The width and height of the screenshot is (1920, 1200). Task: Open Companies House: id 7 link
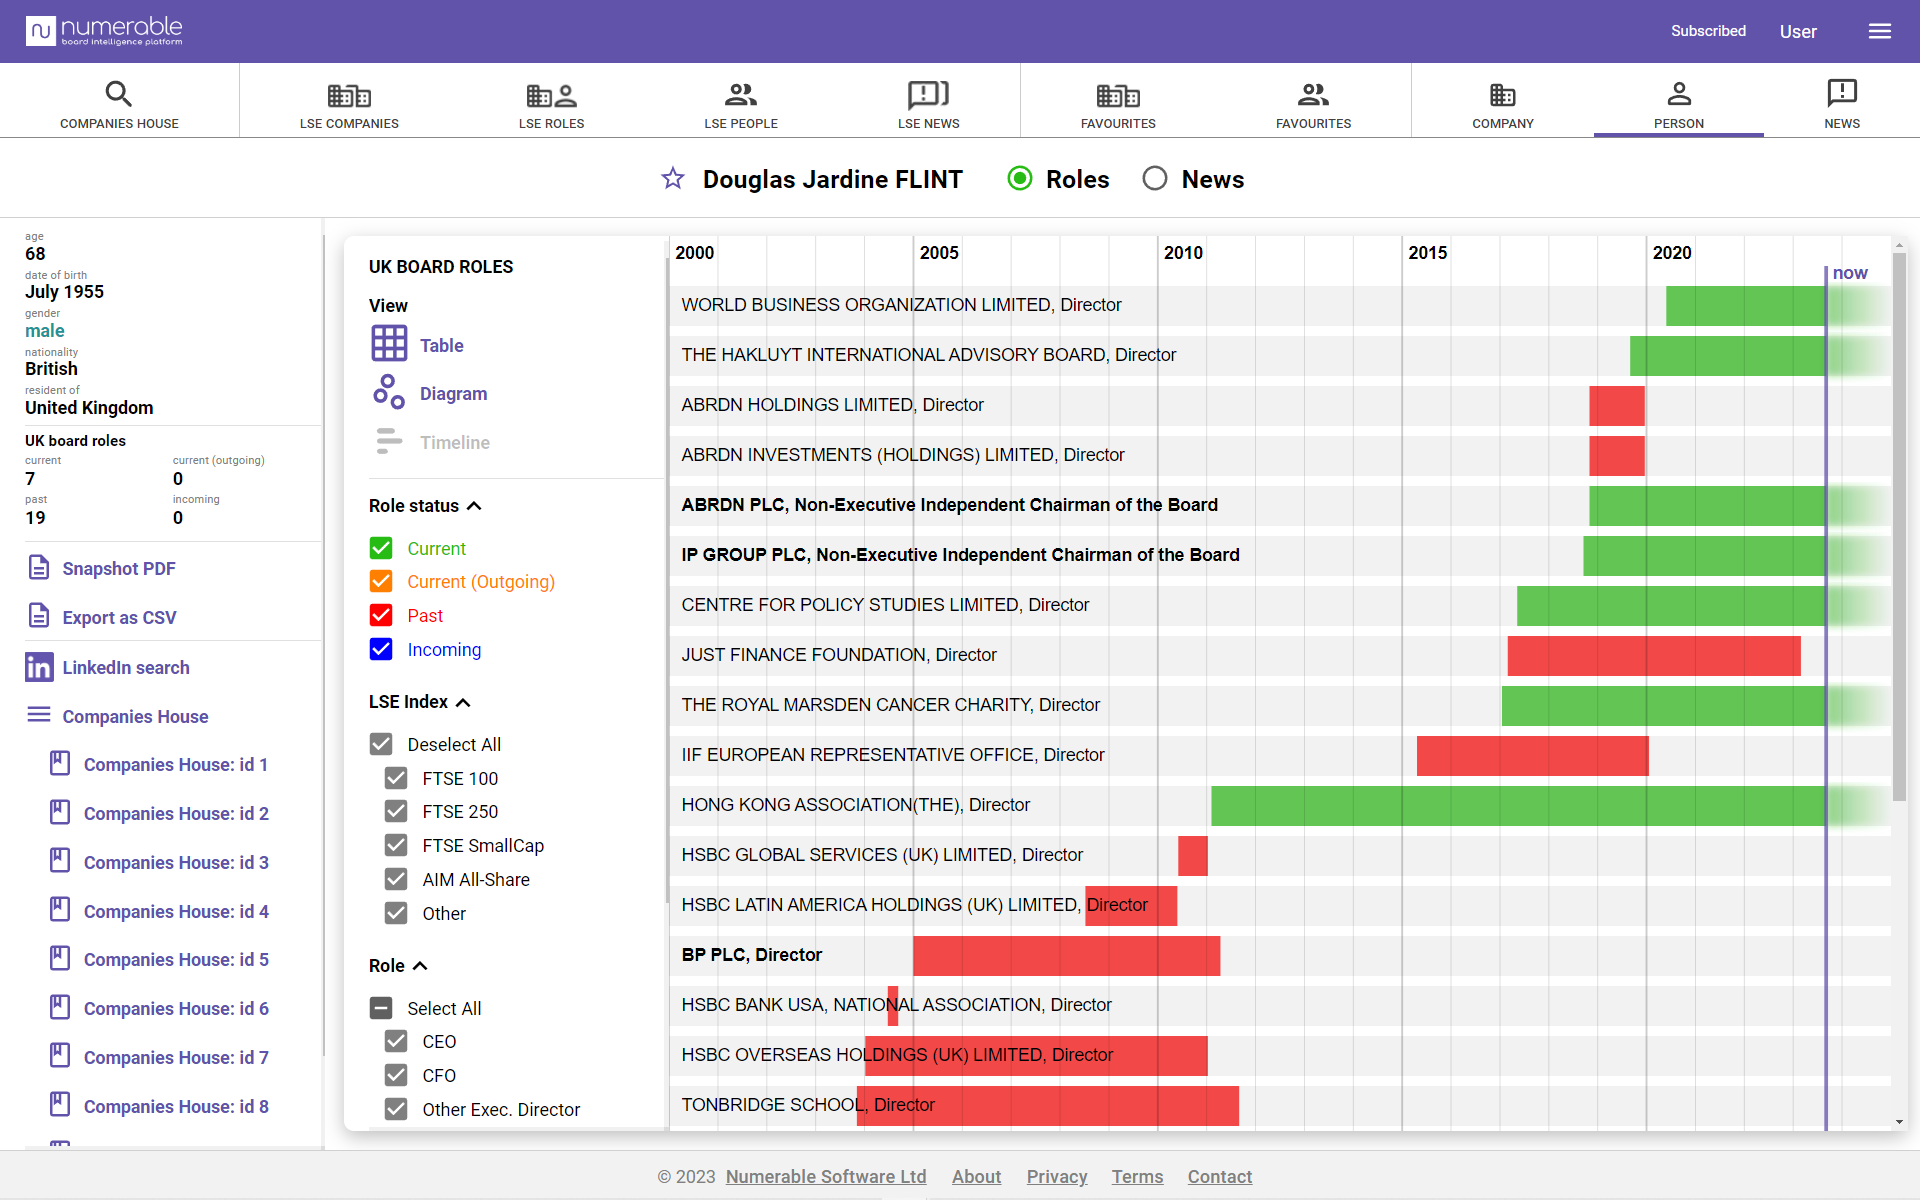point(176,1057)
